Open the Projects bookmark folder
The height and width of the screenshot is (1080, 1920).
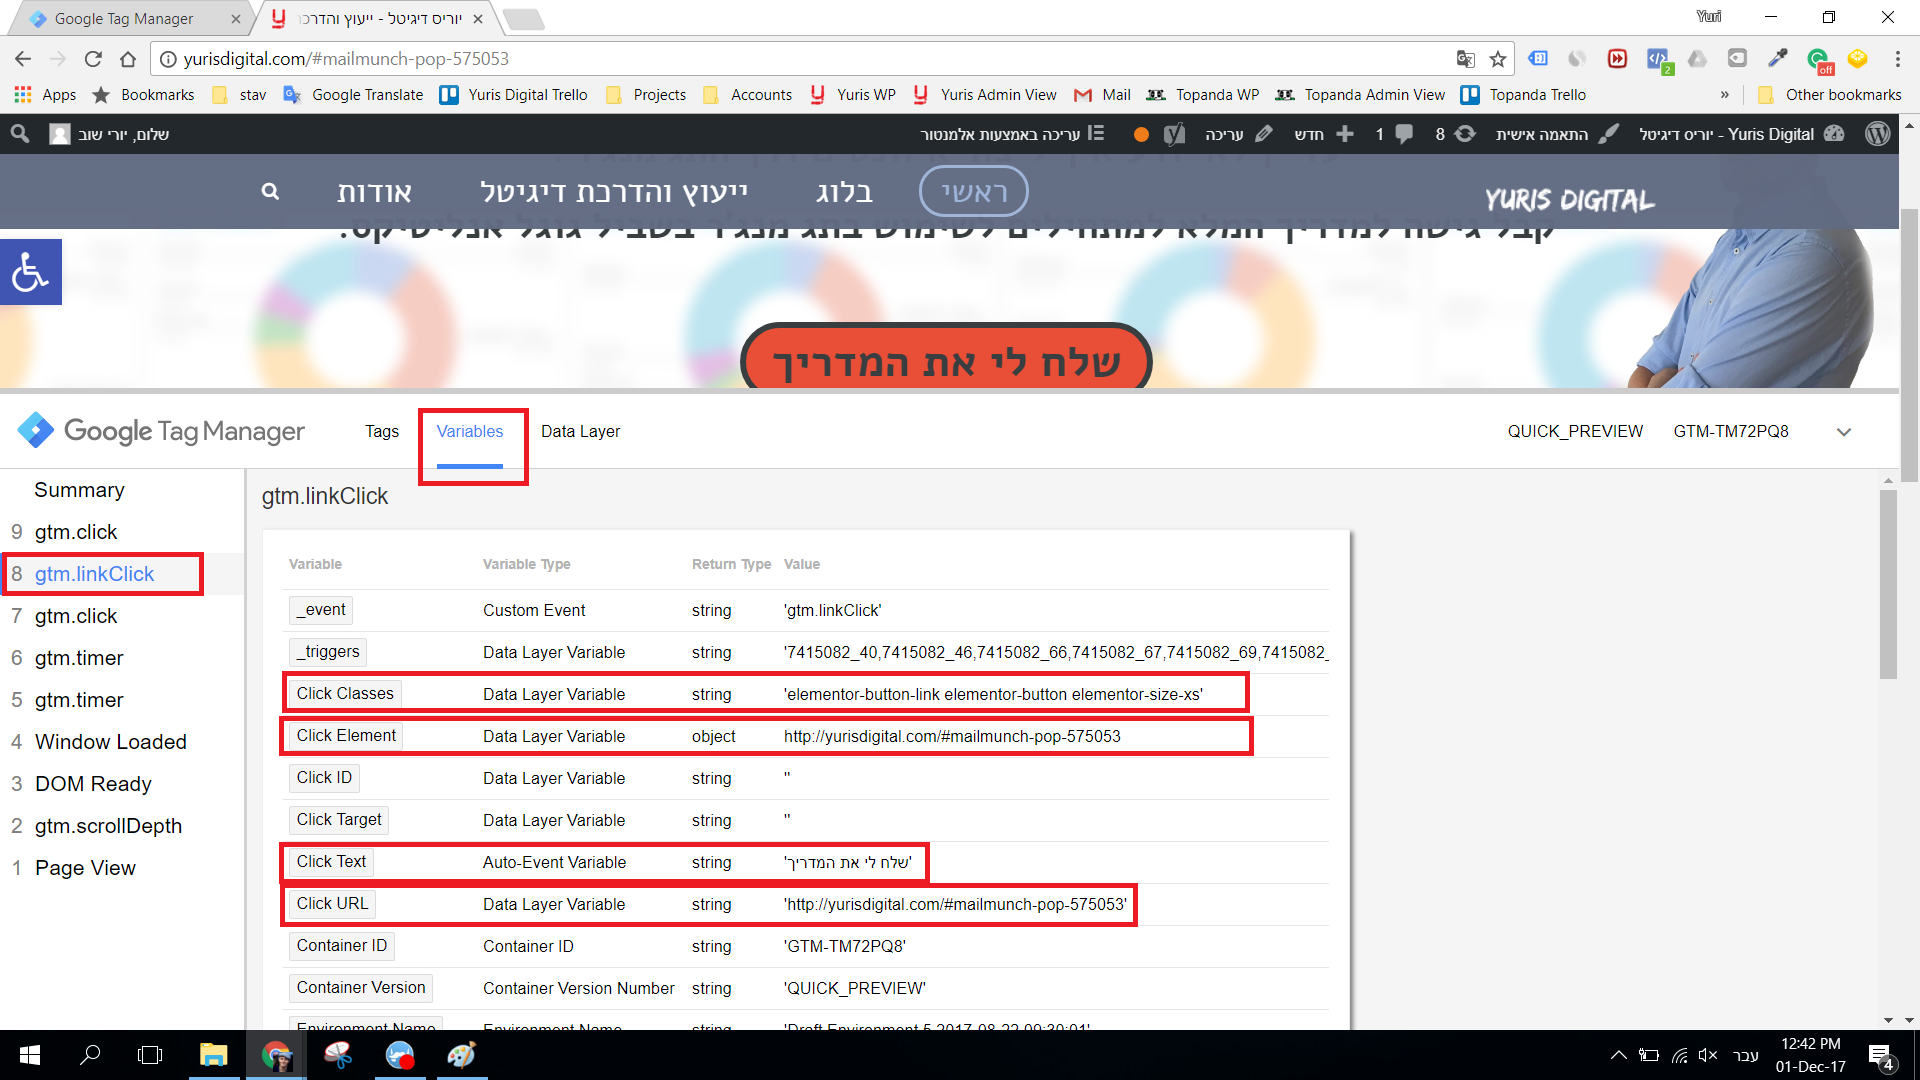click(646, 95)
